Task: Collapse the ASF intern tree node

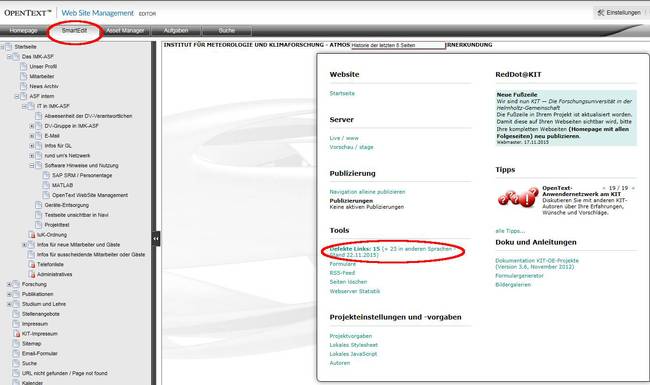Action: click(17, 97)
